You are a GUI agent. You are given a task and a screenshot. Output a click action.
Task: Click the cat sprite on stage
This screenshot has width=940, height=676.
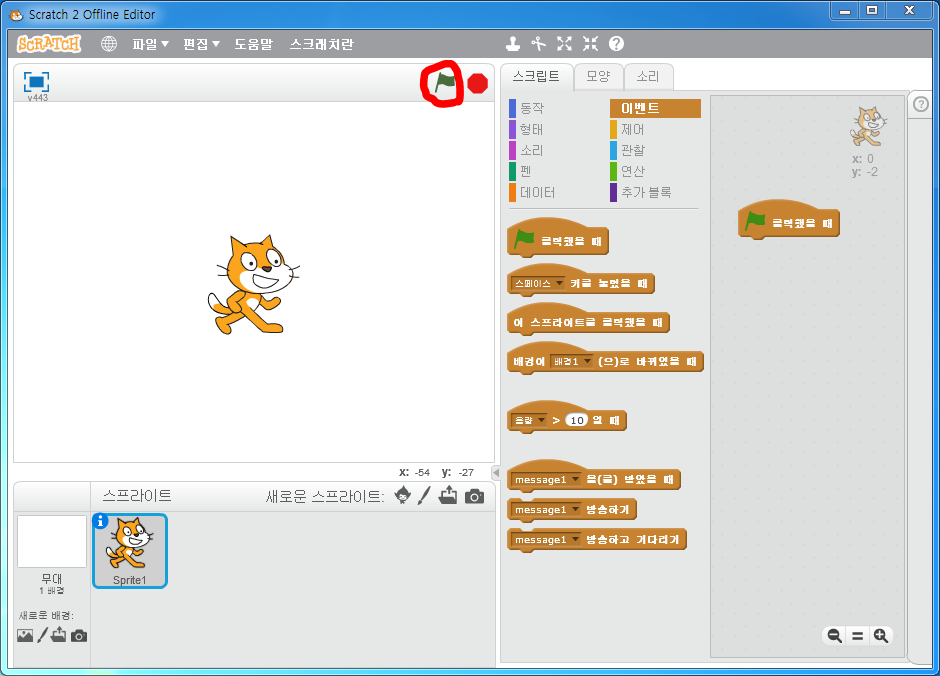click(252, 285)
